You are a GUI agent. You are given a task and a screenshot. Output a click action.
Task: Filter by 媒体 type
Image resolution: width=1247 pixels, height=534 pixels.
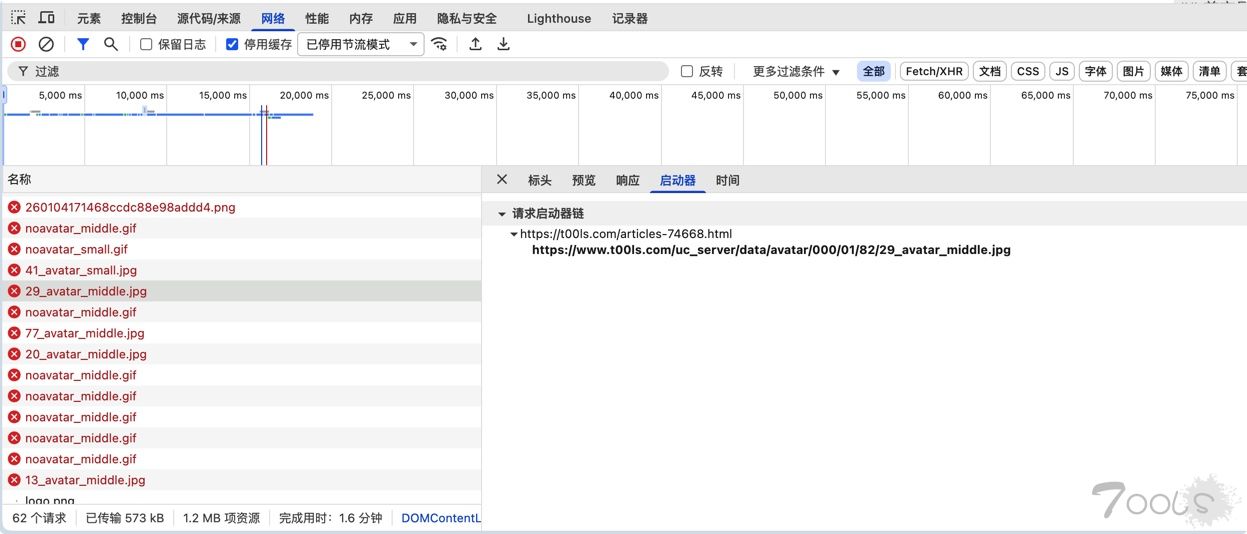[1170, 71]
